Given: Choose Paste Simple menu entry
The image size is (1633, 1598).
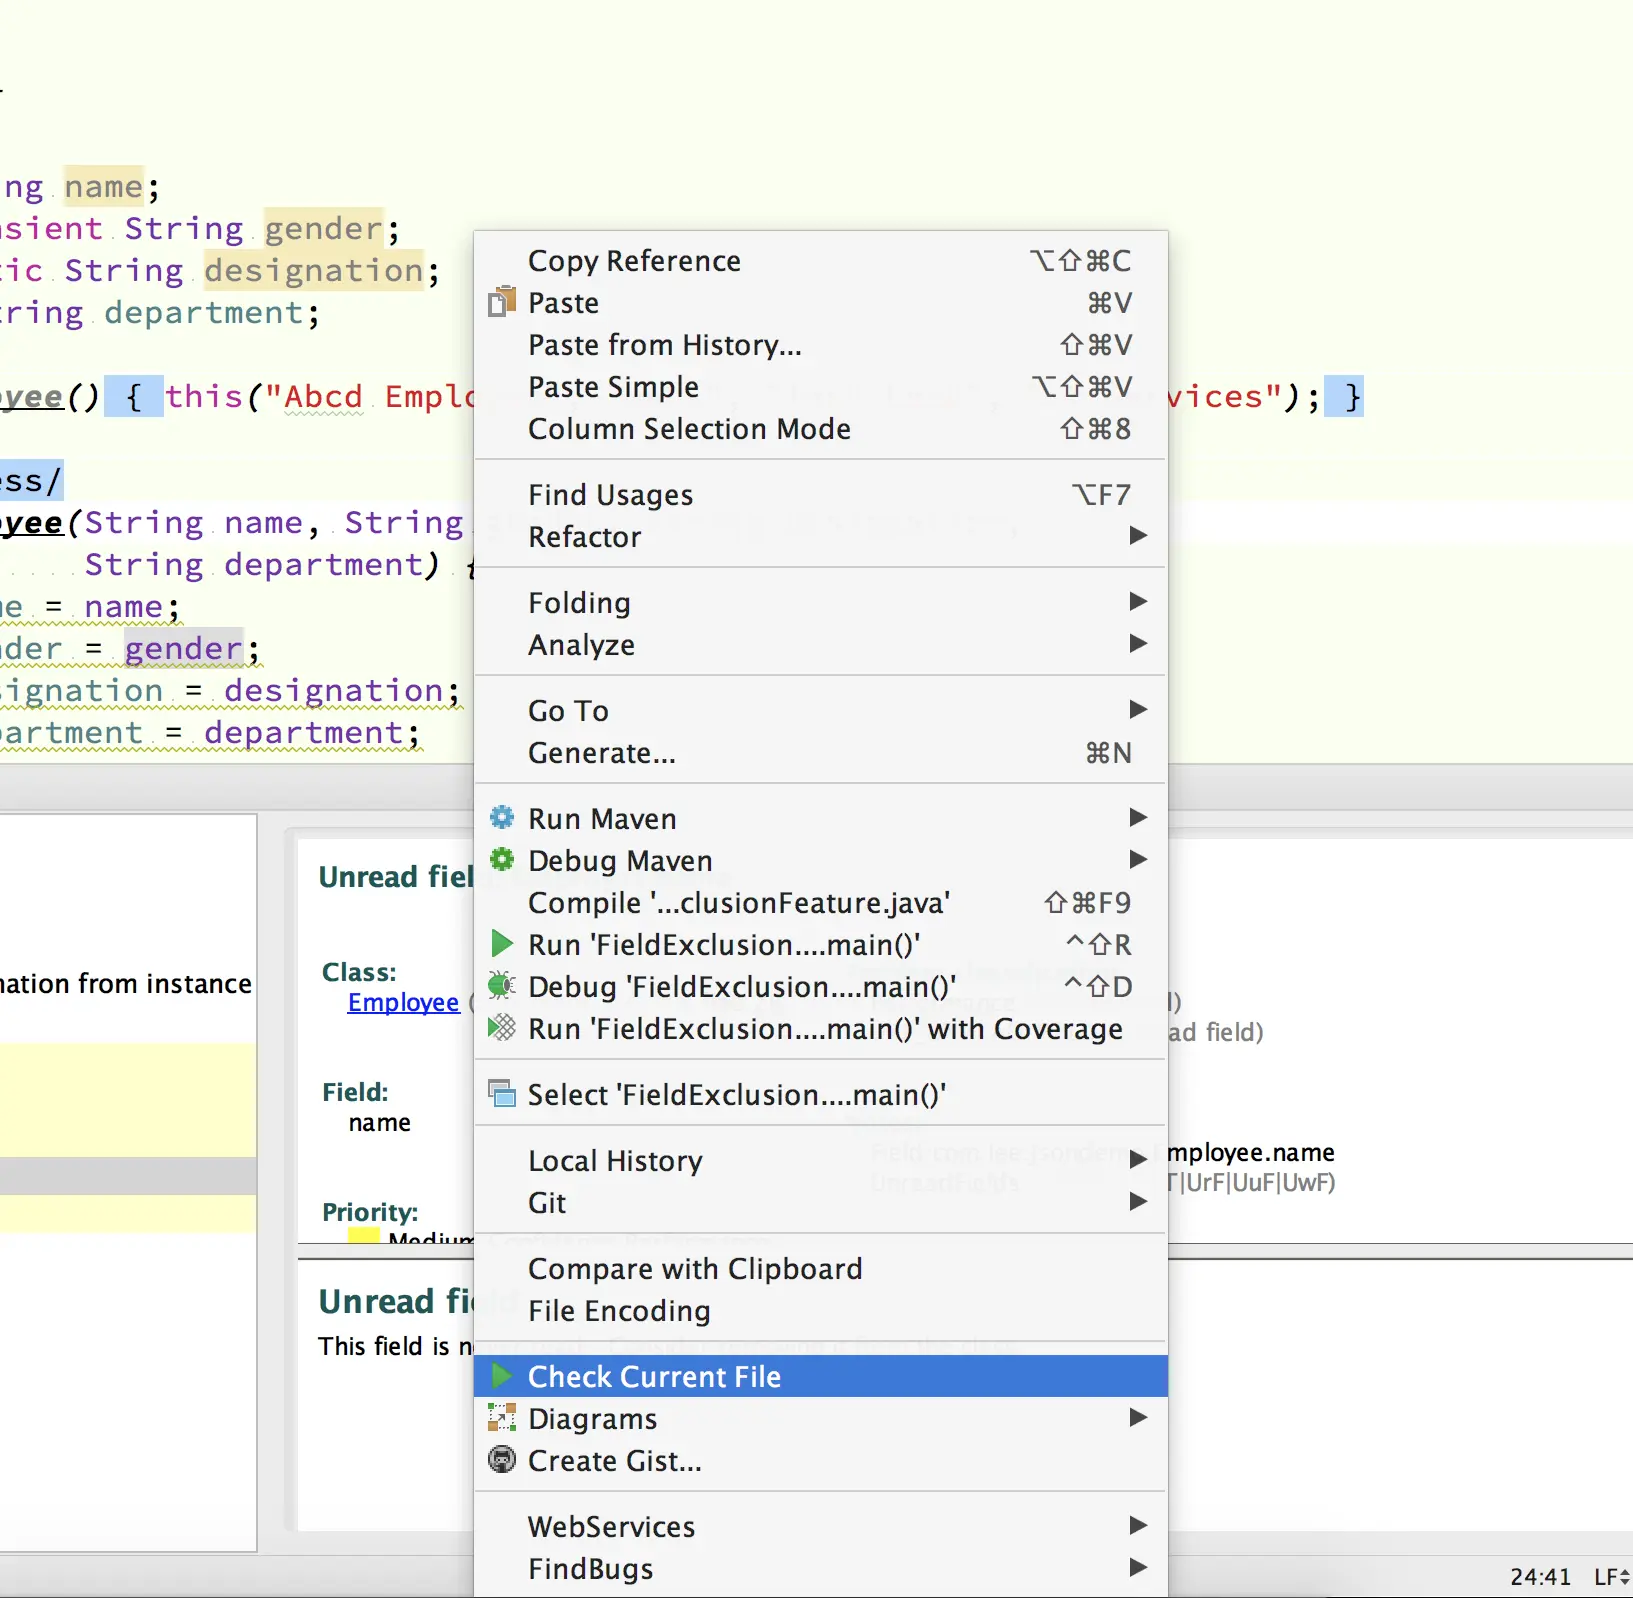Looking at the screenshot, I should click(820, 386).
